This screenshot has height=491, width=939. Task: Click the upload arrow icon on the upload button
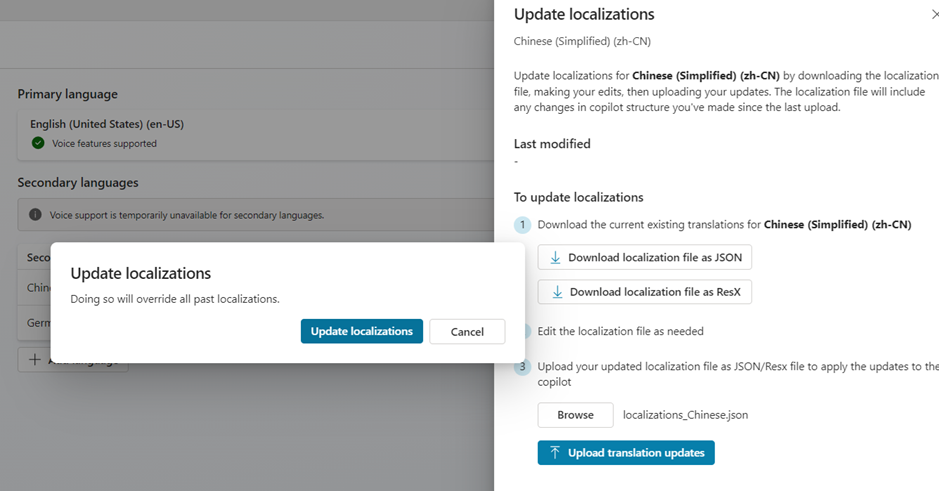[555, 453]
